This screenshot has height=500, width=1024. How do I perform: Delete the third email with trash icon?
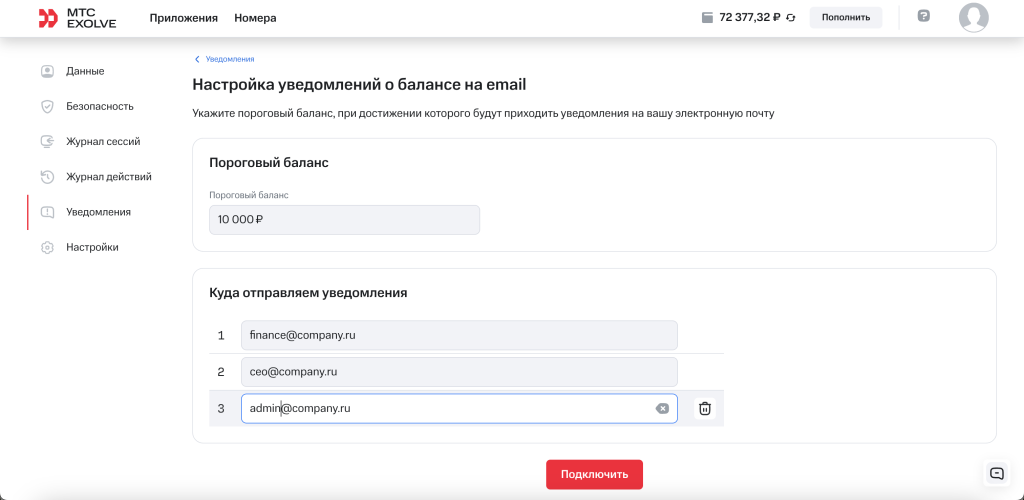[x=705, y=409]
